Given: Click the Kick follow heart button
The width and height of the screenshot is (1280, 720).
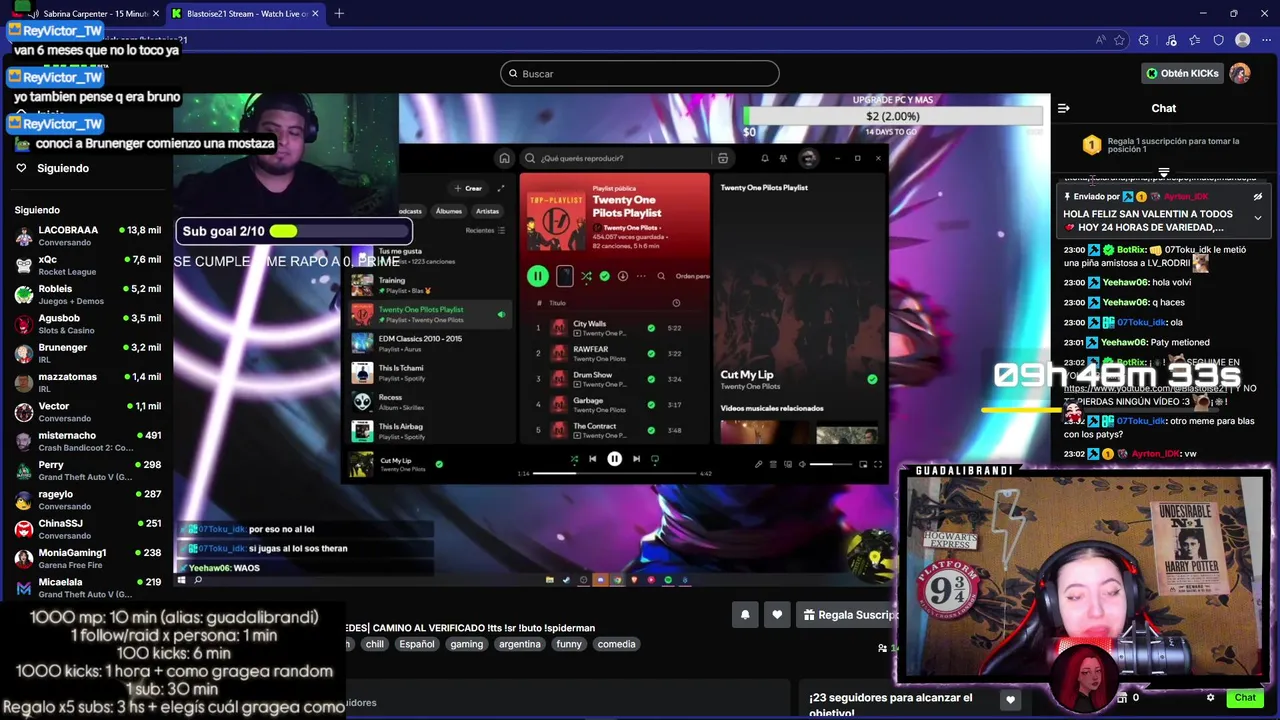Looking at the screenshot, I should click(777, 615).
